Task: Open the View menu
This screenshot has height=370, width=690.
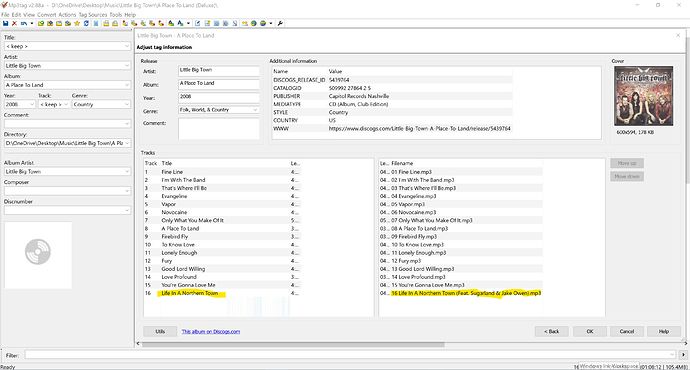Action: (29, 15)
